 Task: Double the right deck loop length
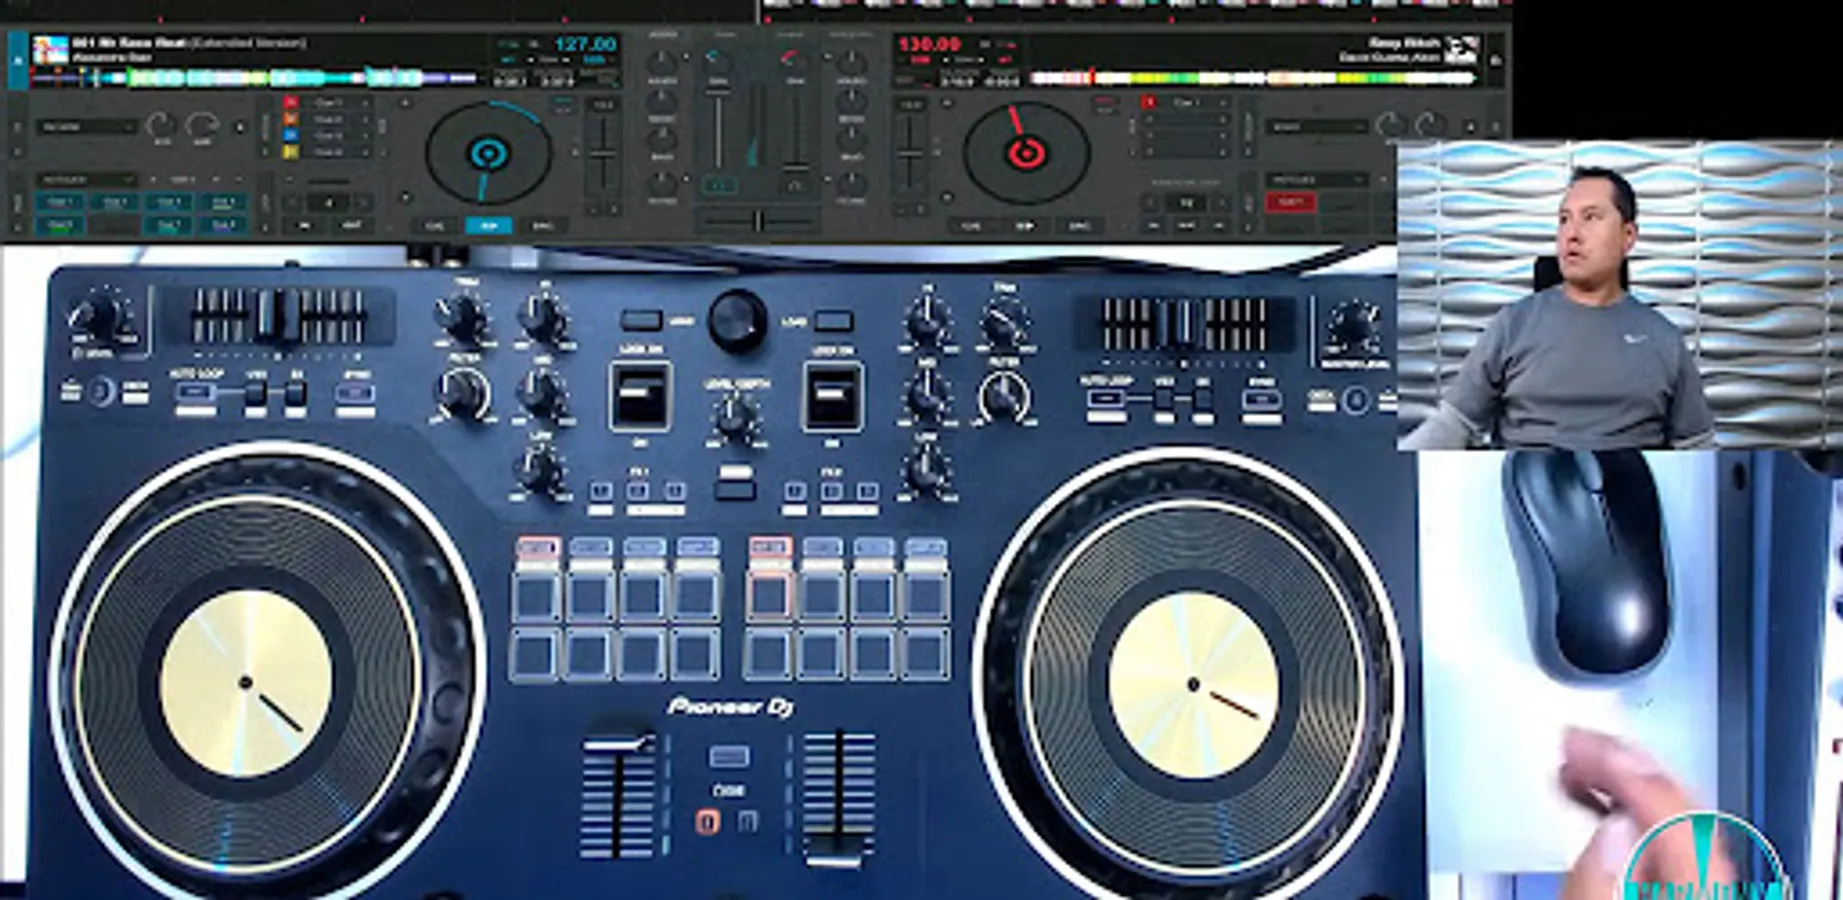tap(1224, 203)
